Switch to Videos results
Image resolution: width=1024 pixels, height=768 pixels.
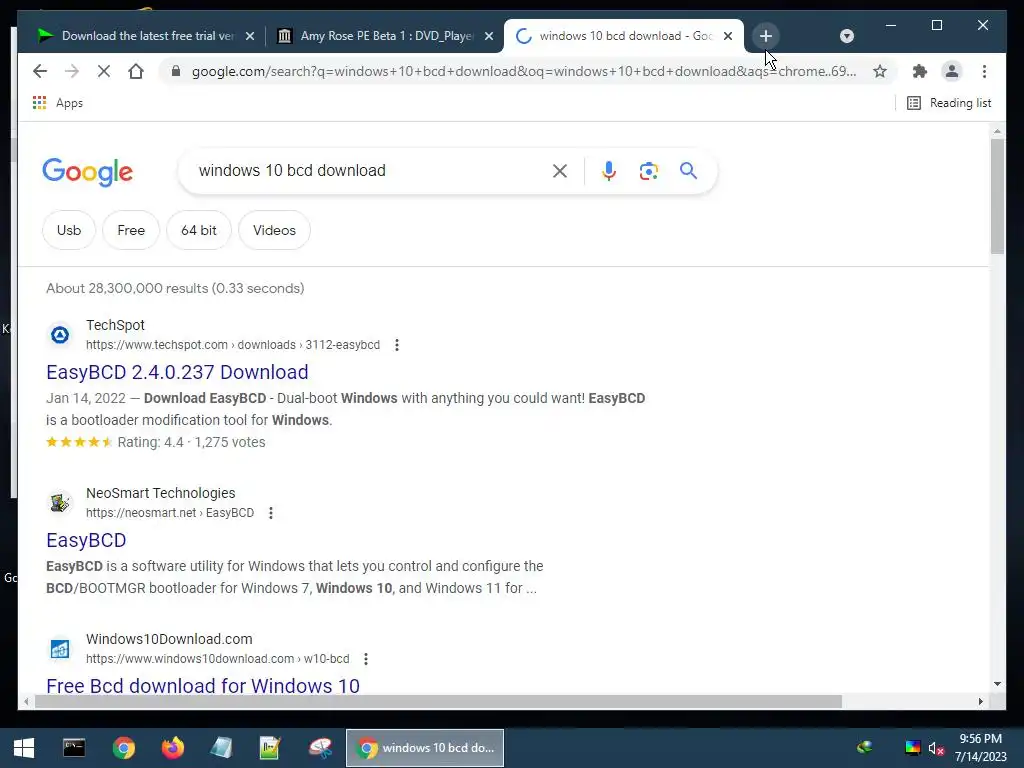(274, 230)
